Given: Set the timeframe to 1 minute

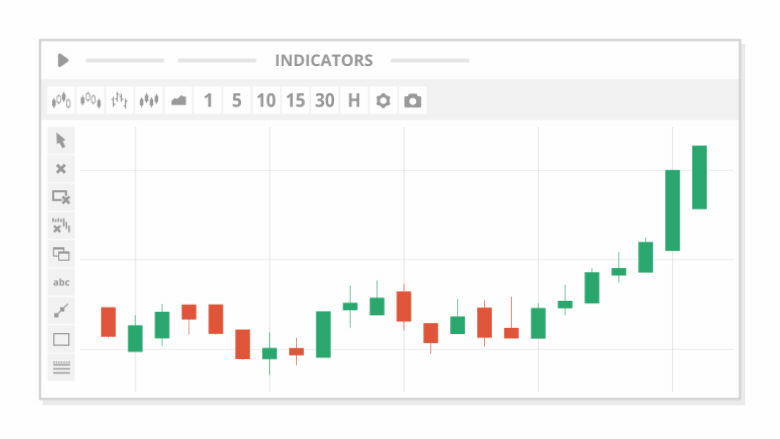Looking at the screenshot, I should 208,100.
